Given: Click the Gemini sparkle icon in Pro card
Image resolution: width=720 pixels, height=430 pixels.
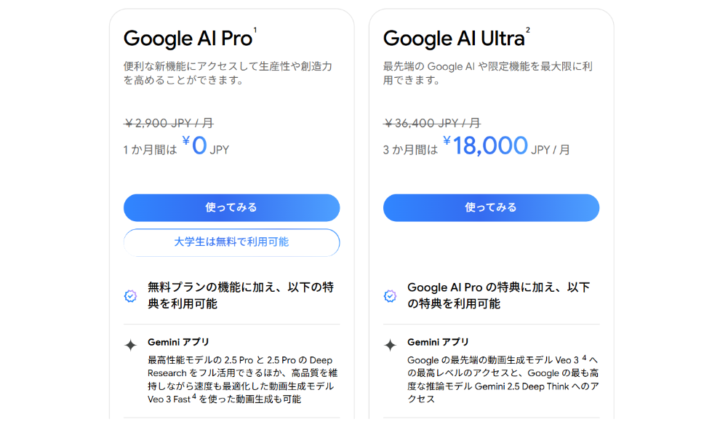Looking at the screenshot, I should [130, 345].
